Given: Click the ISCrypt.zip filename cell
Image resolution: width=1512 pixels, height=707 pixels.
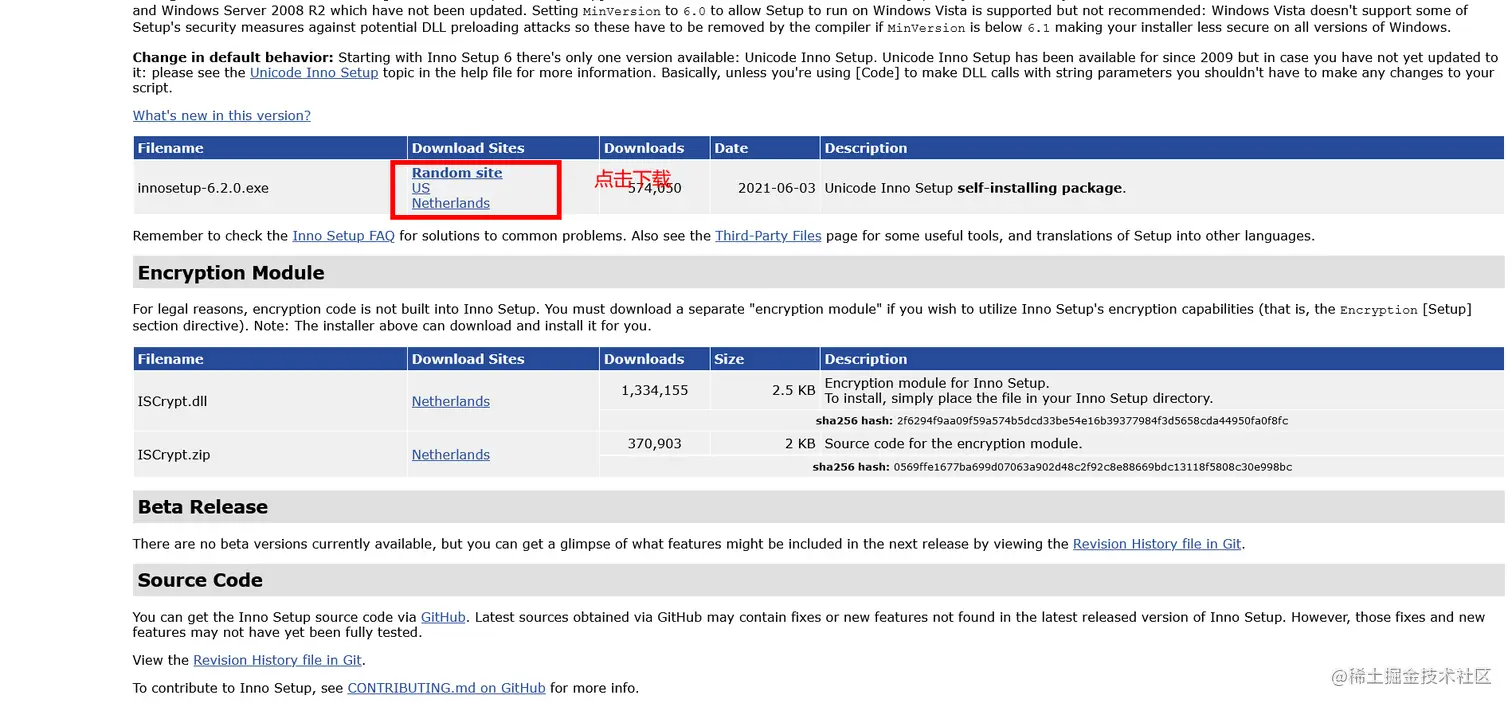Looking at the screenshot, I should coord(270,454).
